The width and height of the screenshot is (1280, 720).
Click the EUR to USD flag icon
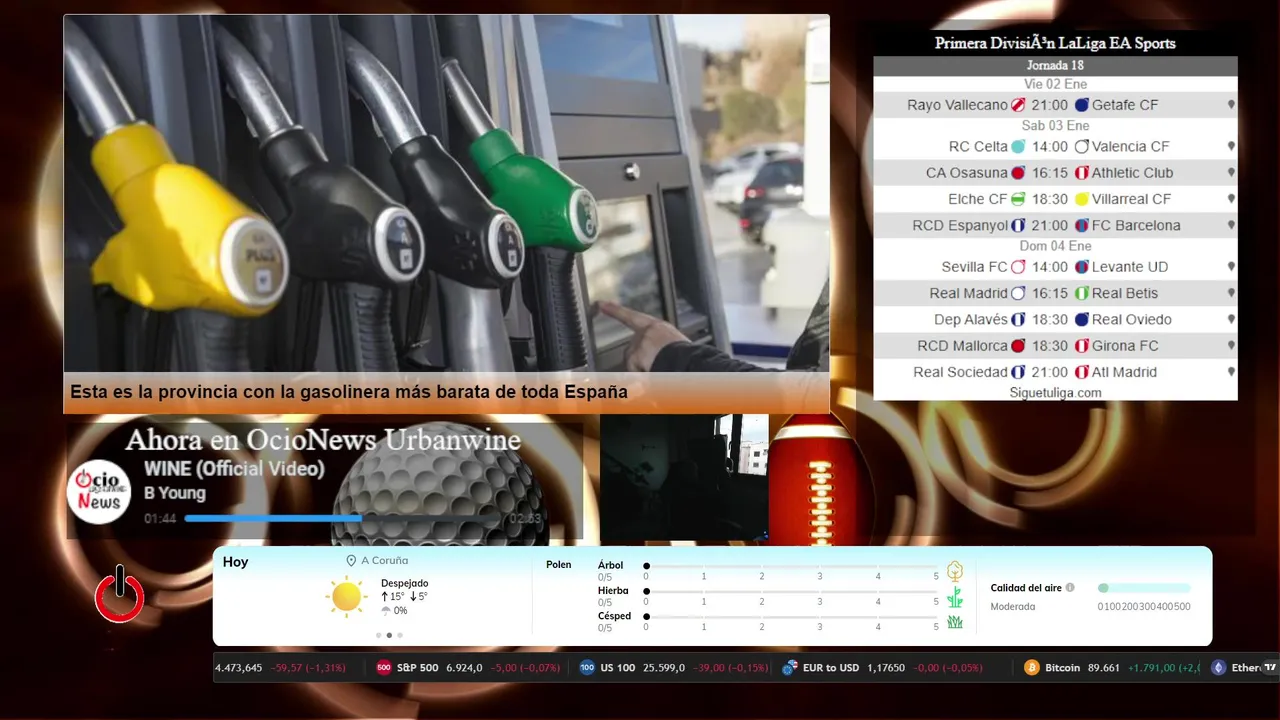pos(789,668)
